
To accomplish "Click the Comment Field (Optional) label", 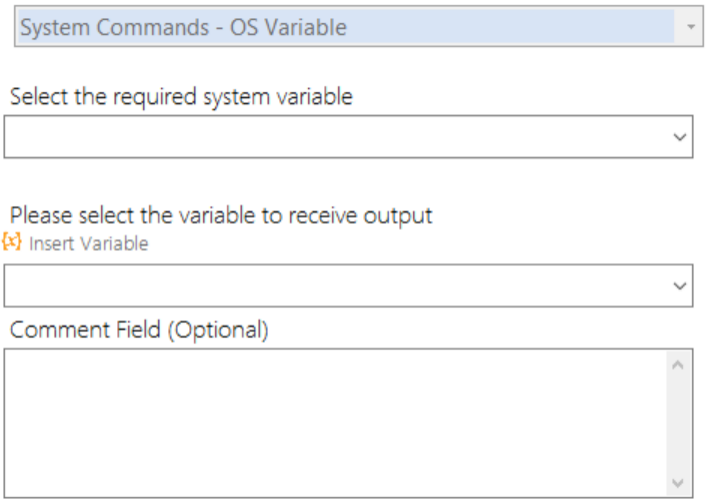I will (x=139, y=330).
